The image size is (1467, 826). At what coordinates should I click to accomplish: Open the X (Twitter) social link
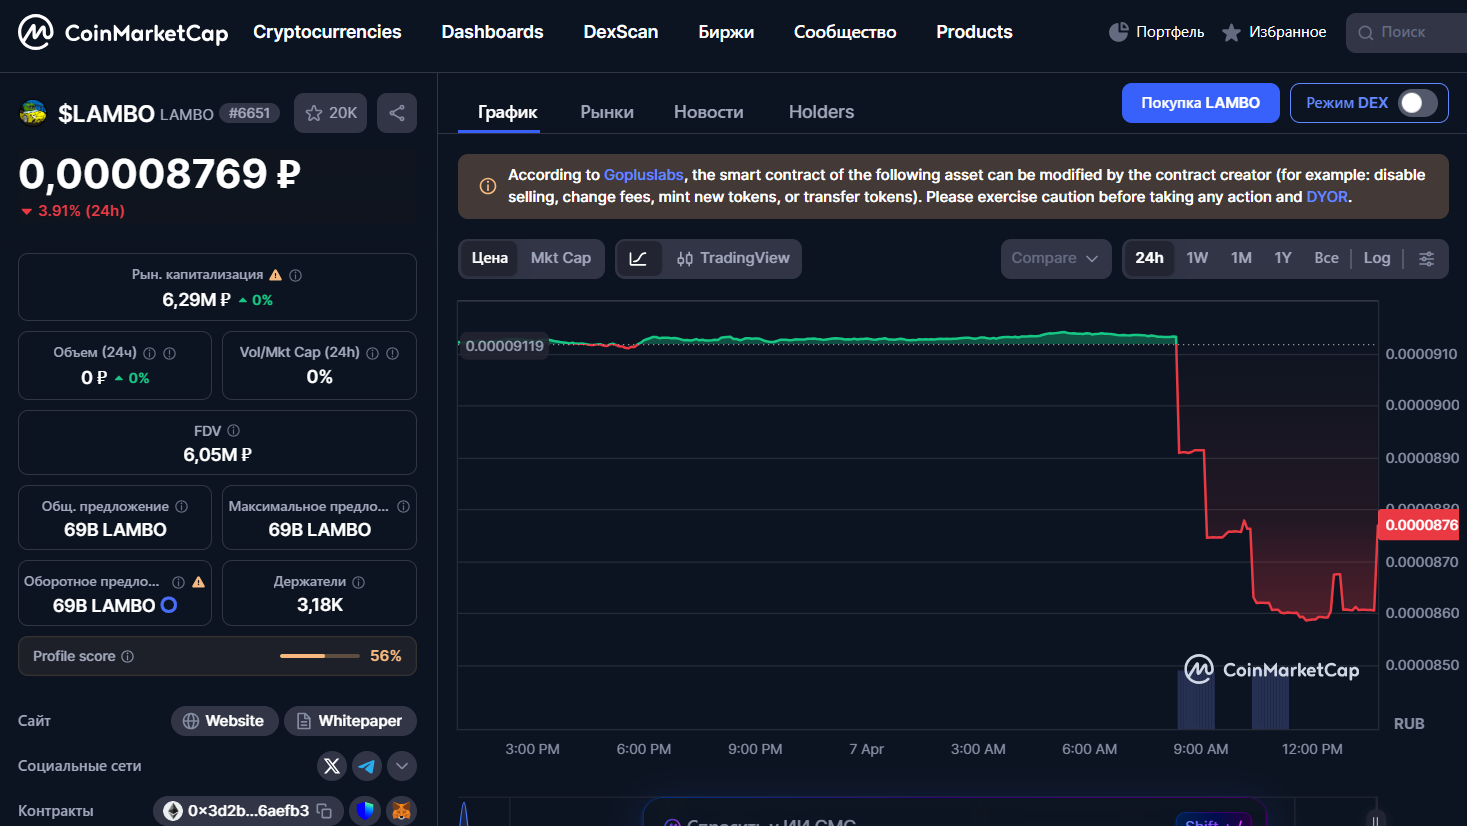332,766
